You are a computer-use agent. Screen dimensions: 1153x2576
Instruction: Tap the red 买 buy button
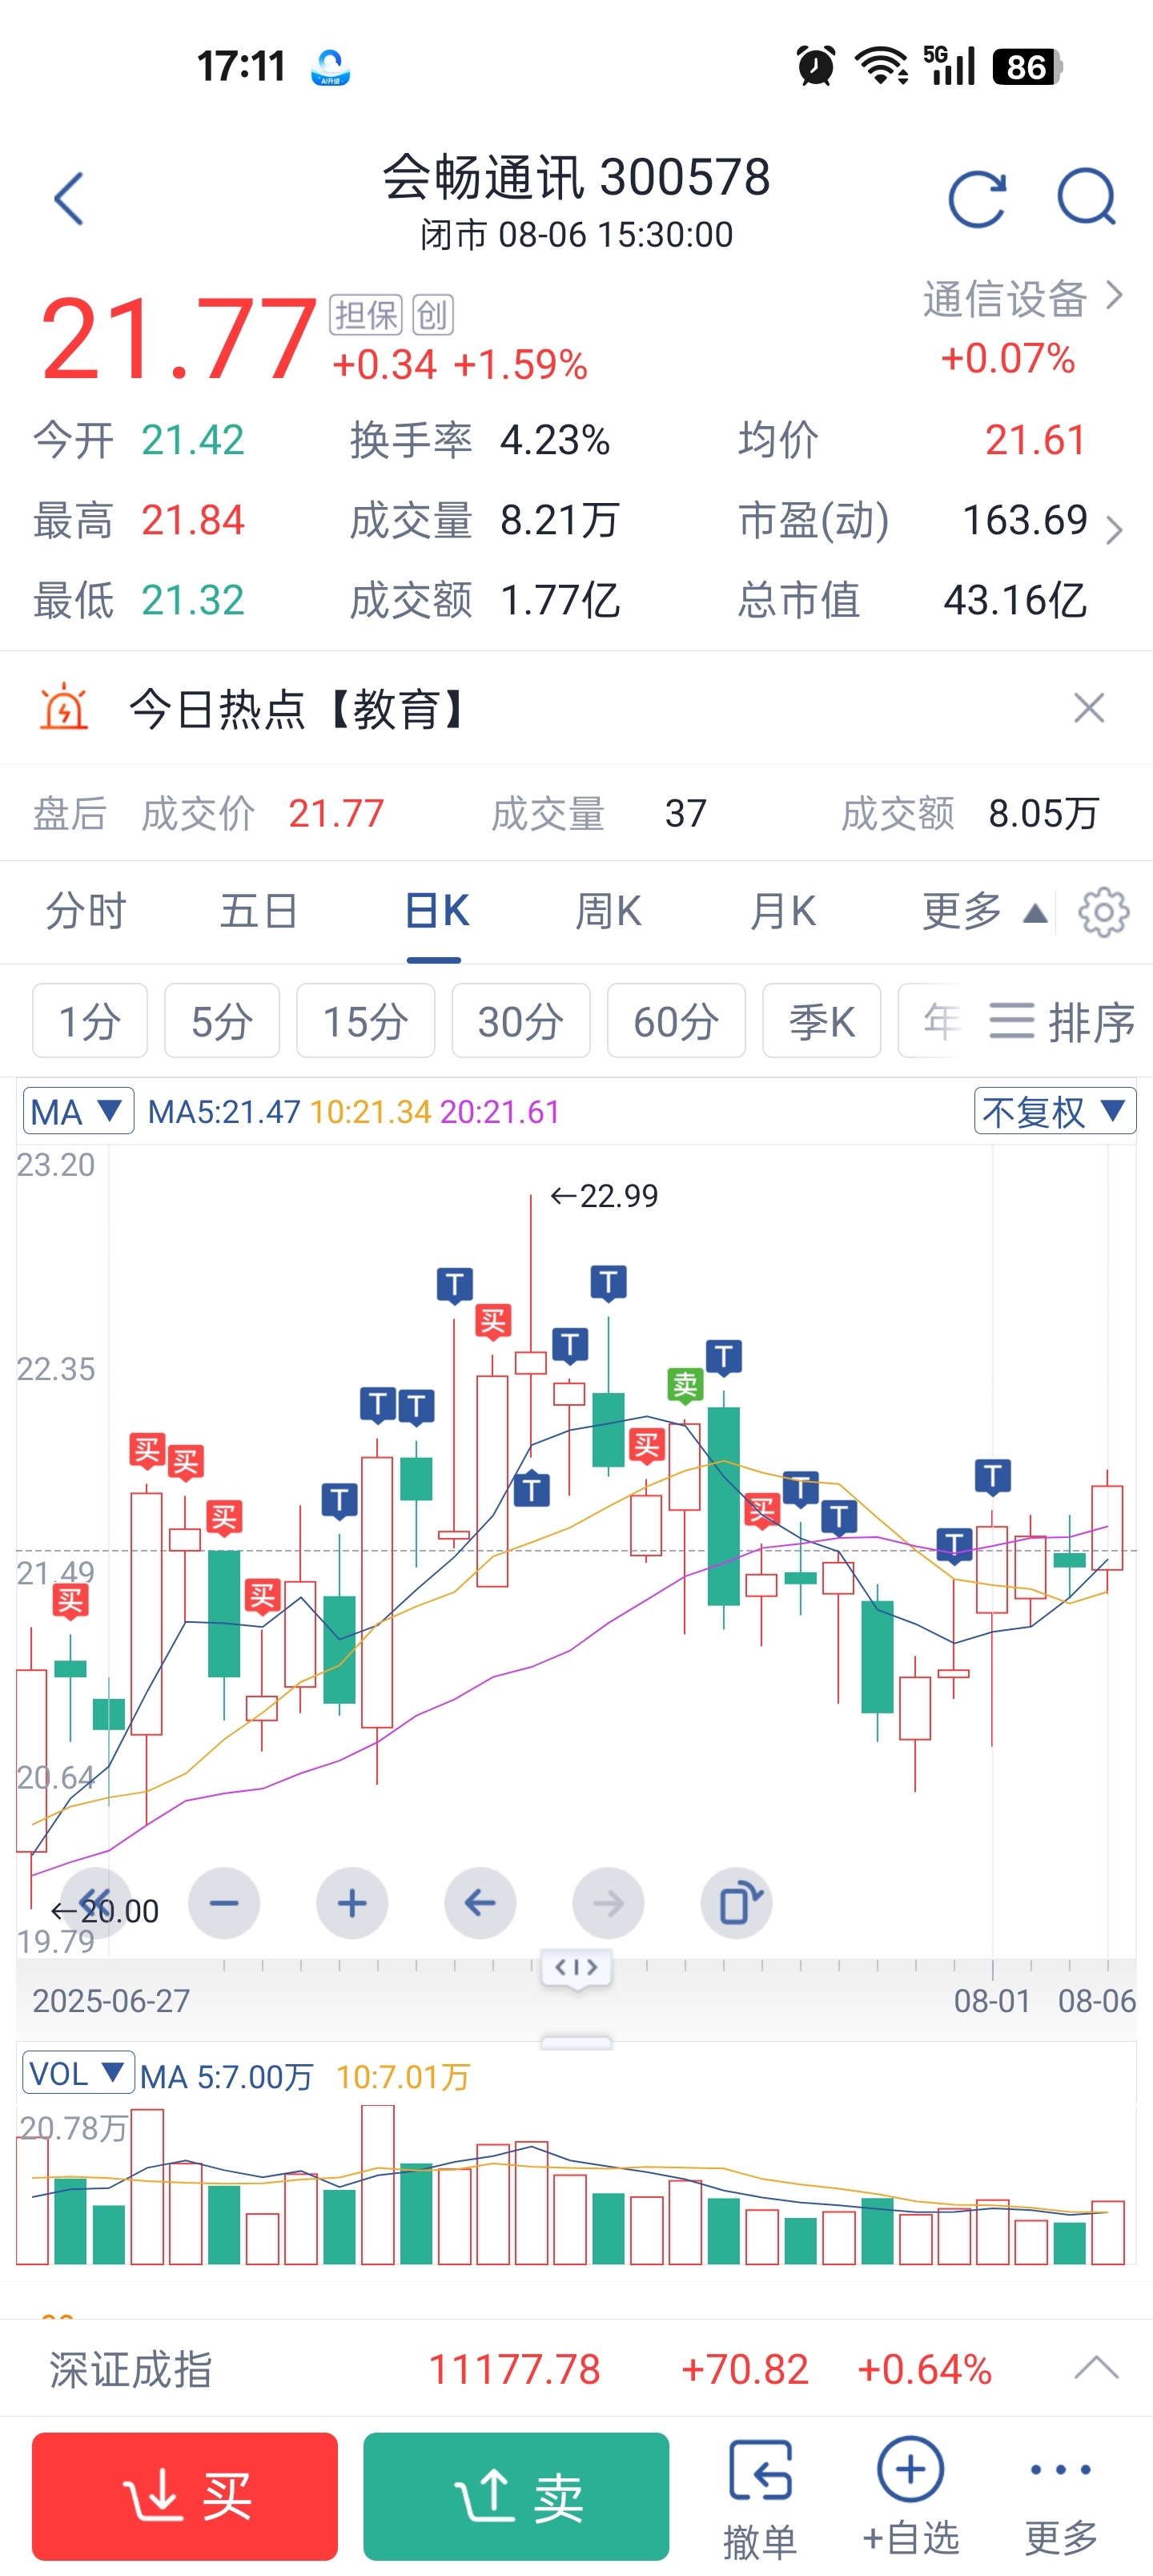click(185, 2496)
